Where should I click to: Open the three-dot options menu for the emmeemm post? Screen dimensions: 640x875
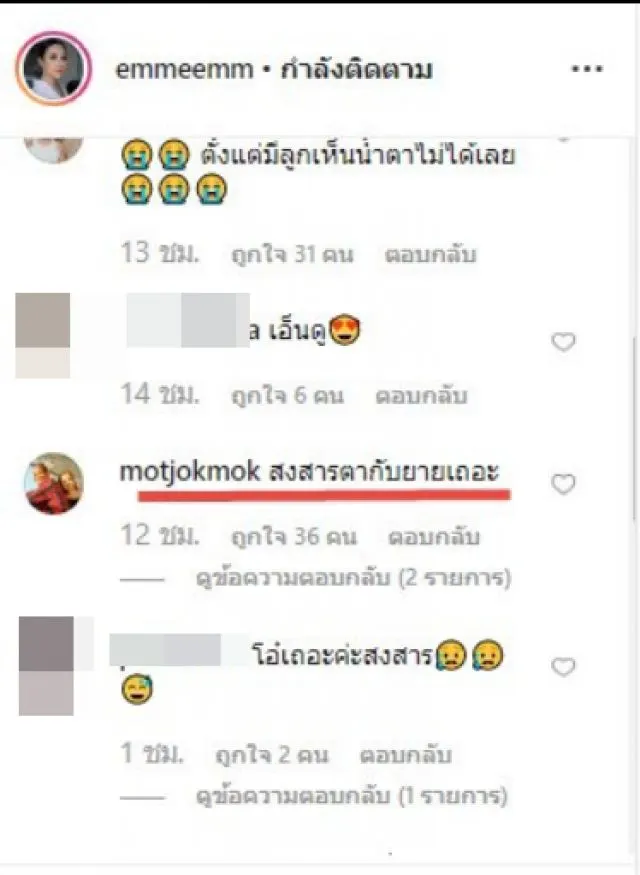[x=587, y=69]
